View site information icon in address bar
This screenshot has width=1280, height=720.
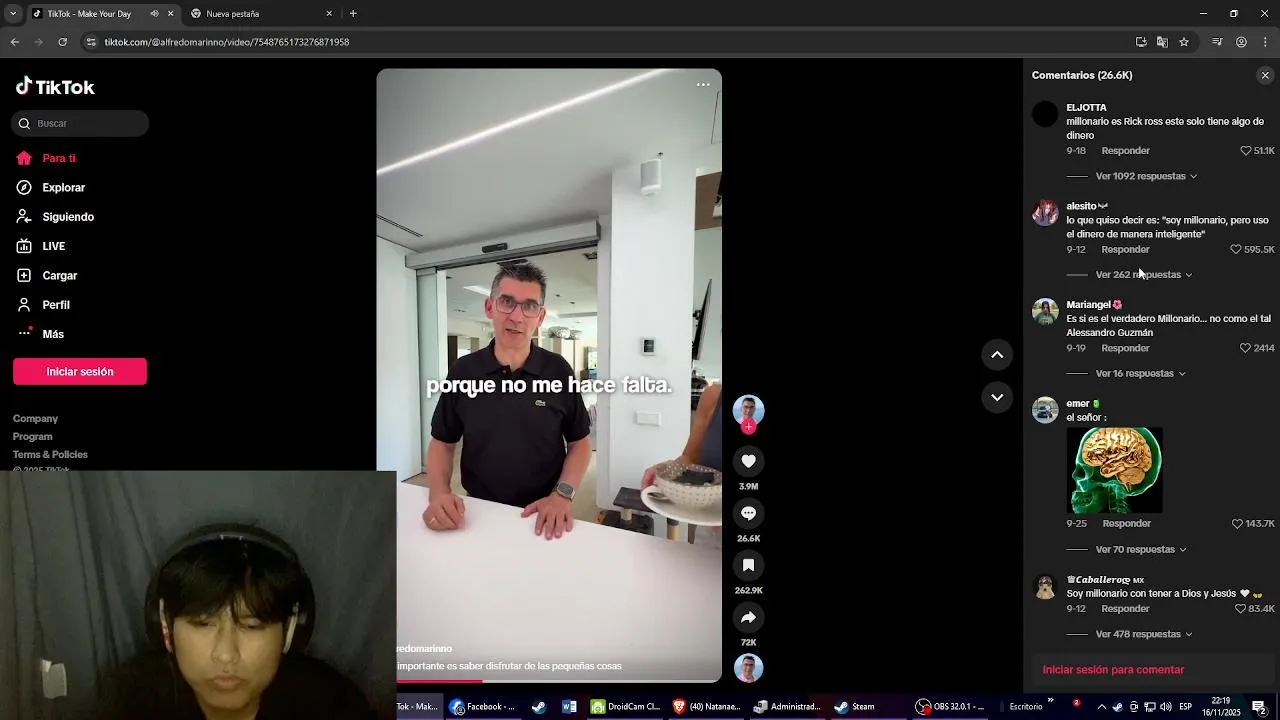tap(91, 42)
